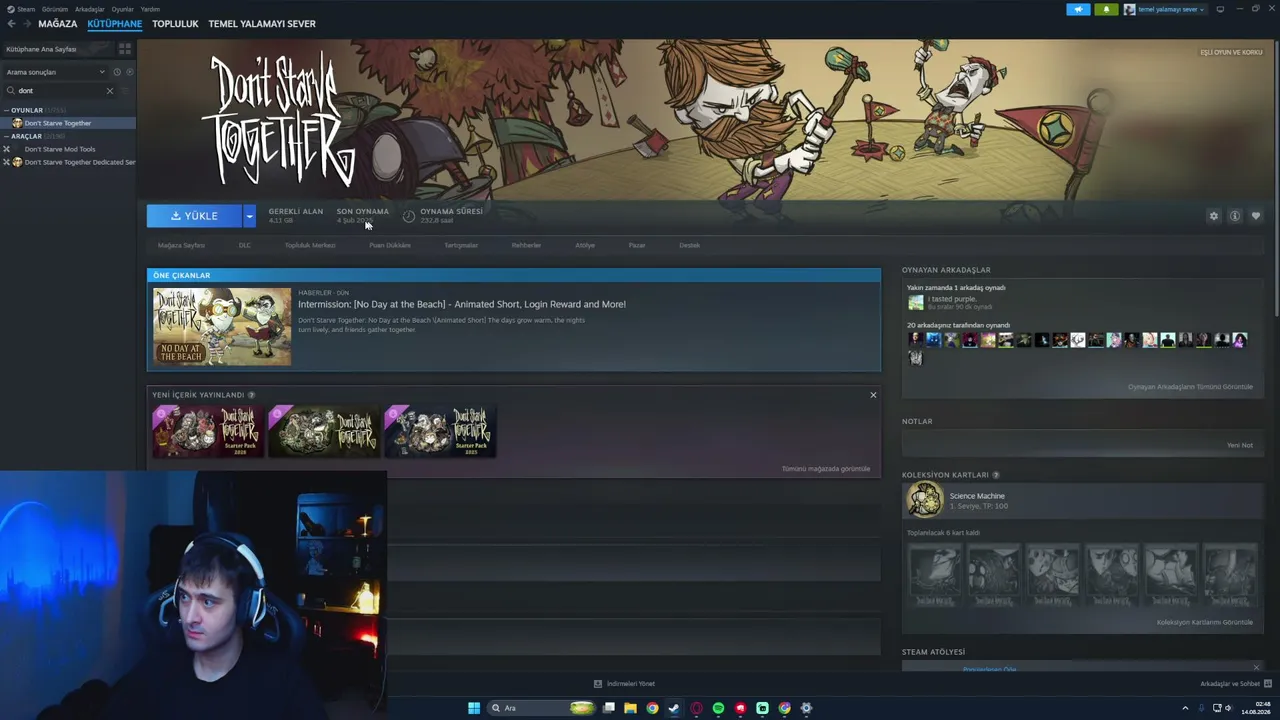
Task: Collapse the ARAÇLAR category
Action: tap(6, 136)
